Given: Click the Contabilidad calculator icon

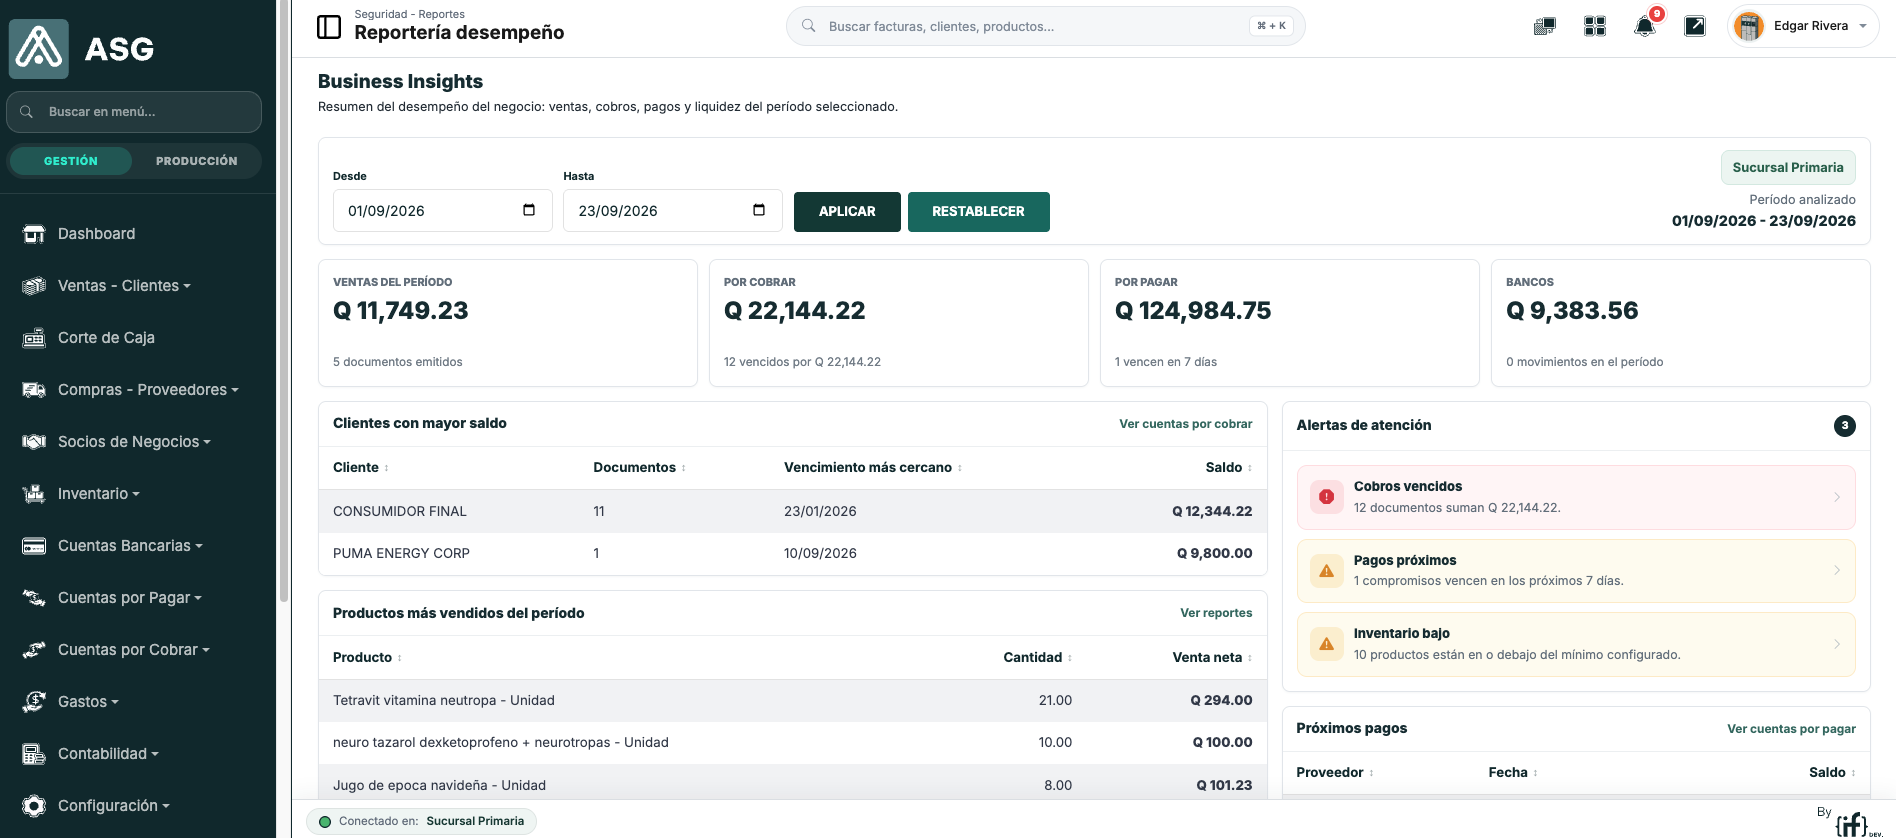Looking at the screenshot, I should 34,754.
